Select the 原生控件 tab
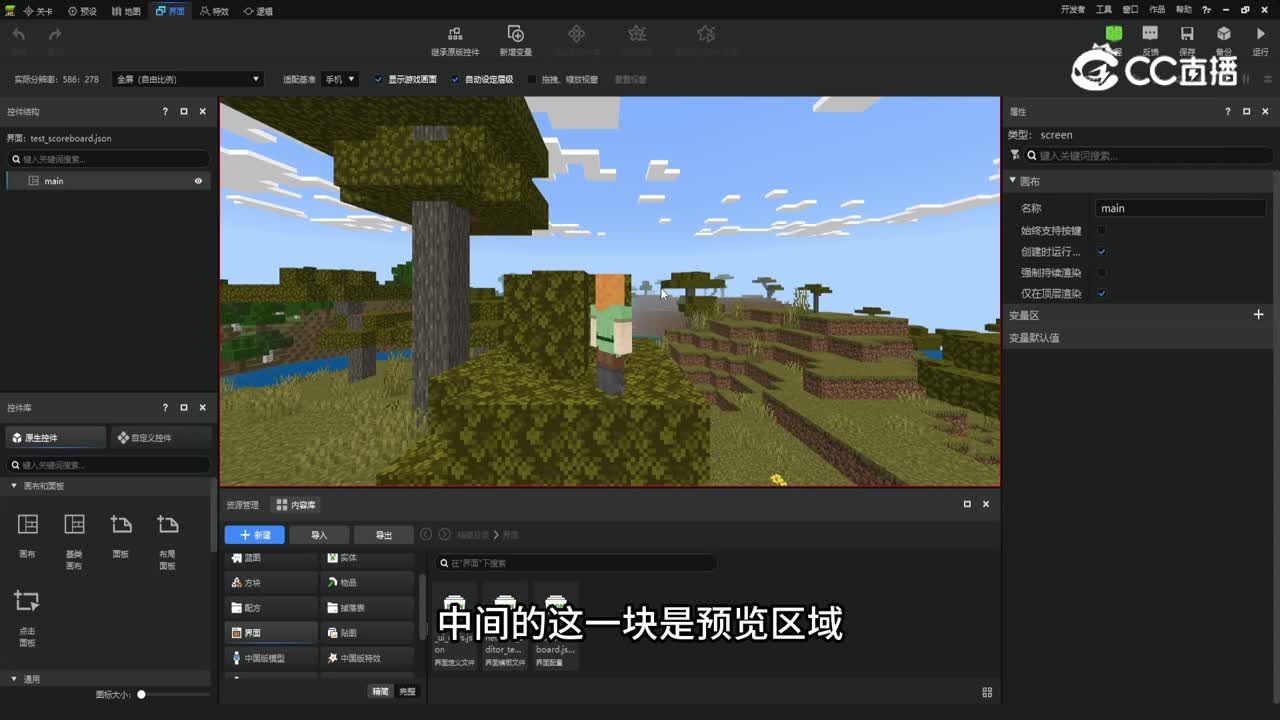This screenshot has width=1280, height=720. pyautogui.click(x=56, y=438)
